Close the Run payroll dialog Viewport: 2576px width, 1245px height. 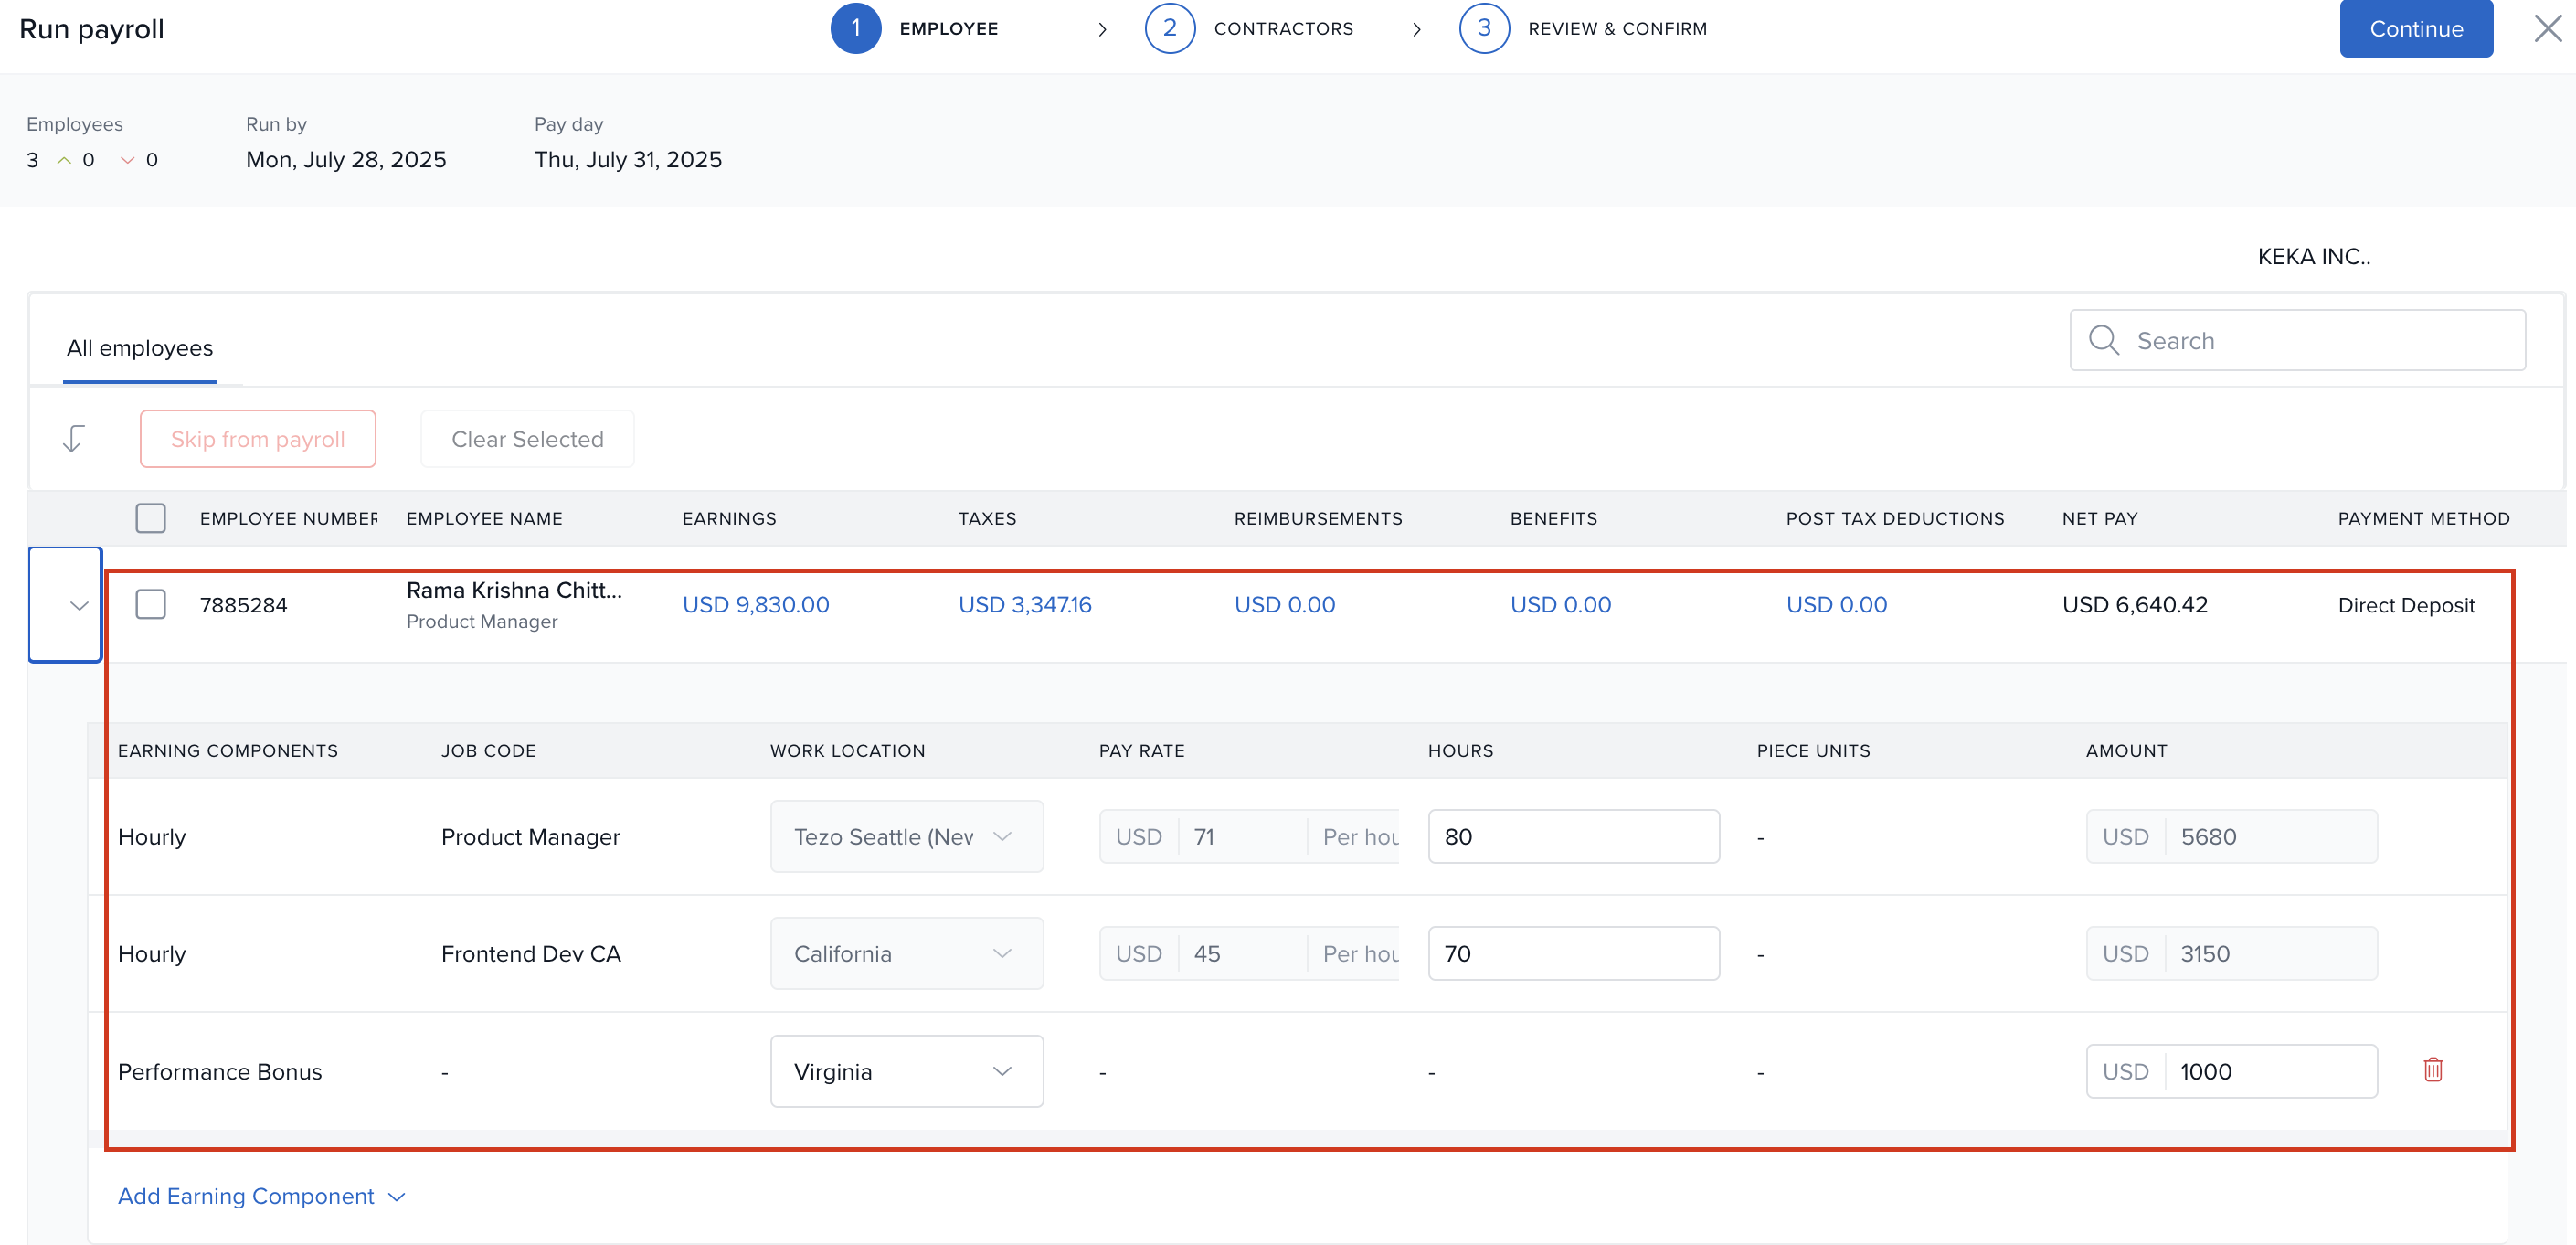pyautogui.click(x=2547, y=28)
